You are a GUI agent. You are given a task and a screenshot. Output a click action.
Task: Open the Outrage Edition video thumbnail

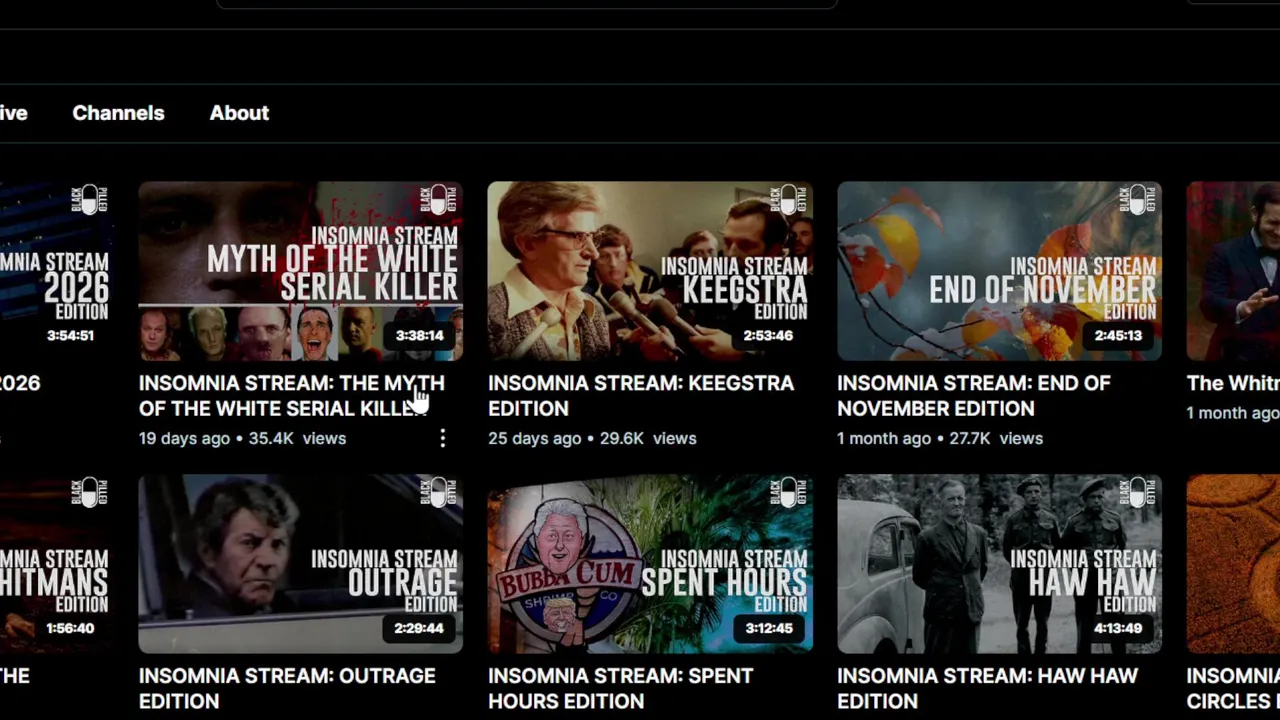pos(300,564)
